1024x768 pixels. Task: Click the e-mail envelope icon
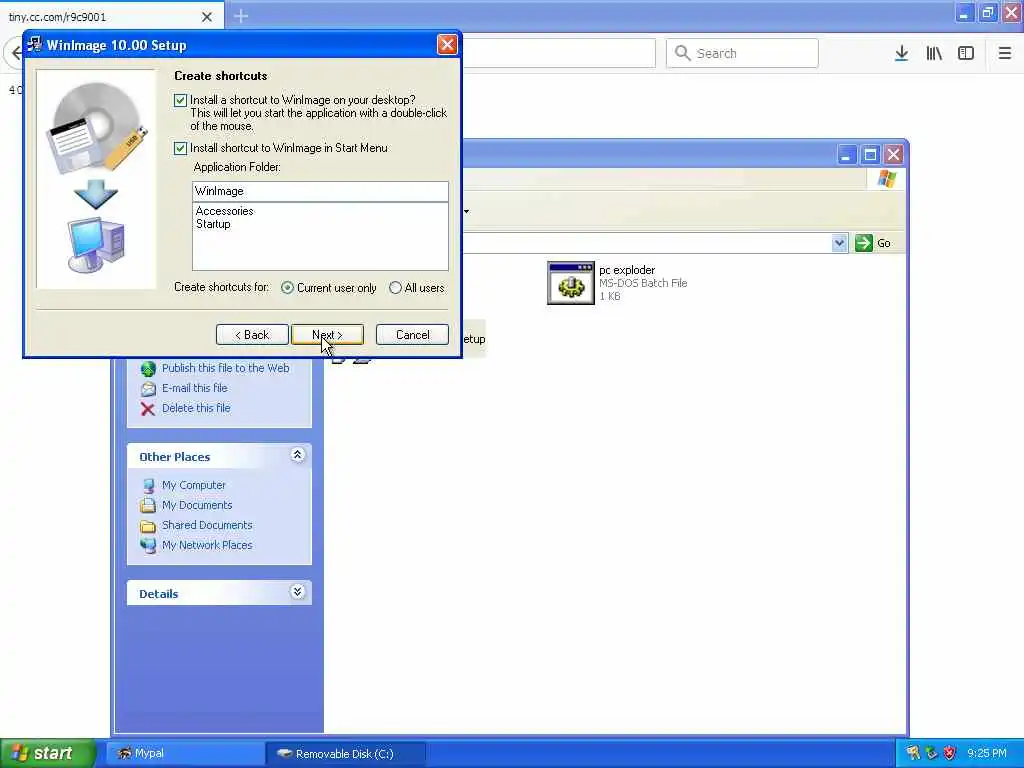click(x=148, y=389)
